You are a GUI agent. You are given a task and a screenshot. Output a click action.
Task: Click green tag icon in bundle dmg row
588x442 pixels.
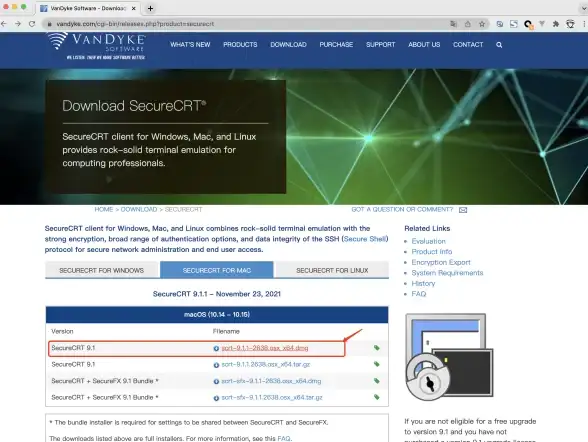pos(376,381)
